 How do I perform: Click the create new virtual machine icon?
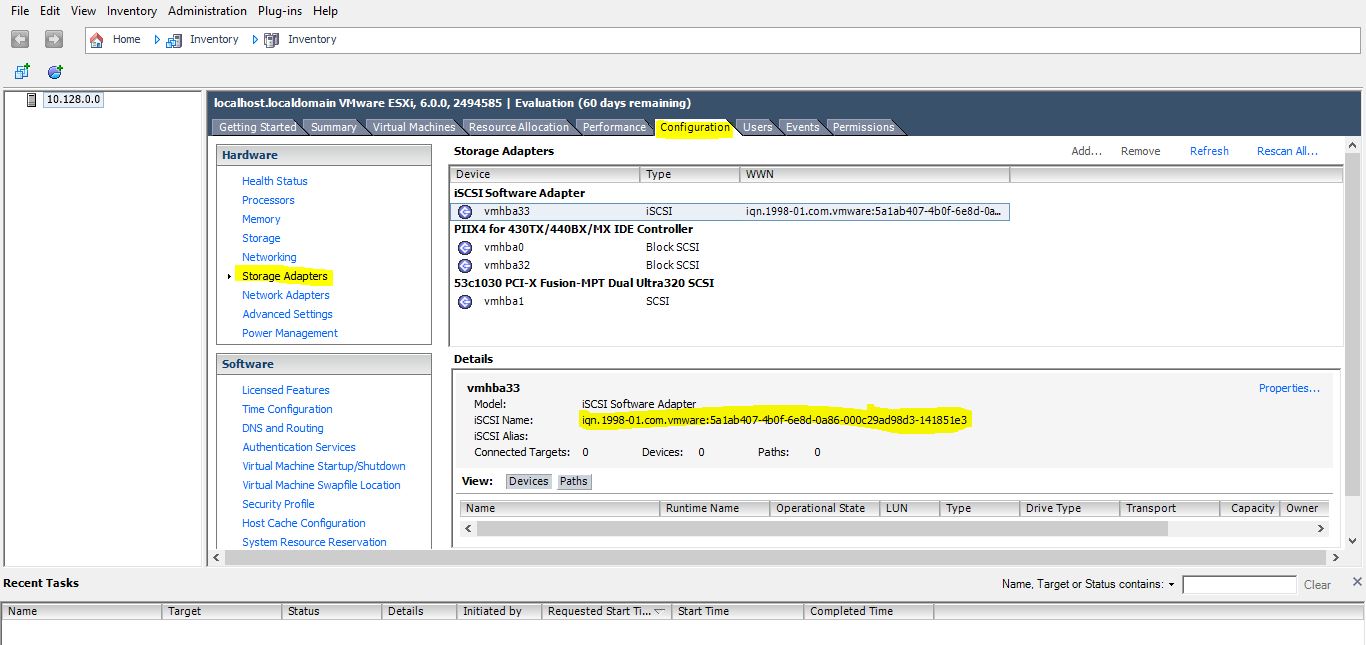(x=21, y=71)
